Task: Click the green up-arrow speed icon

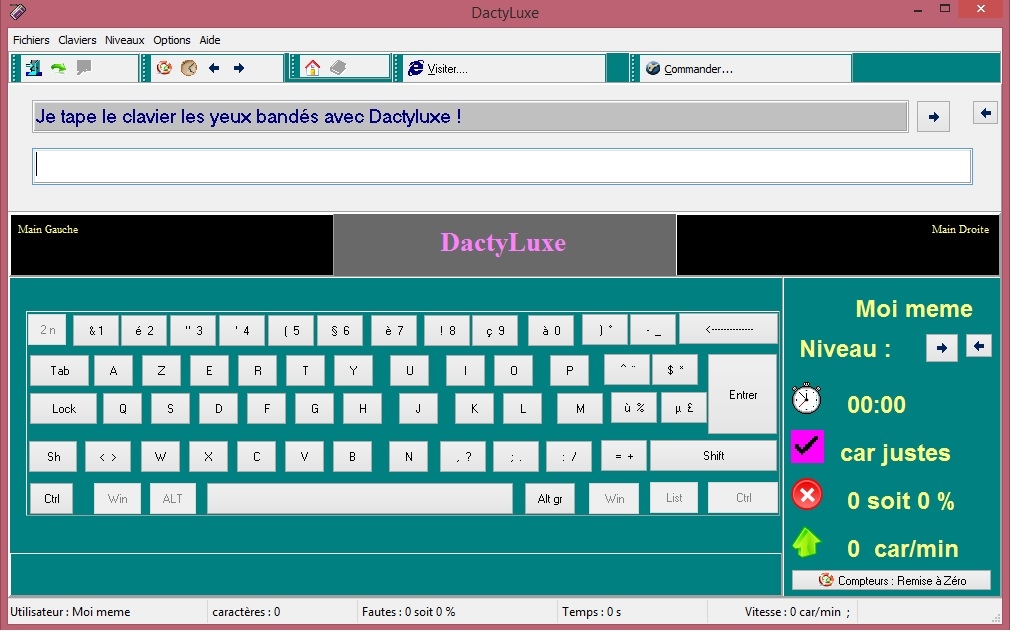Action: (806, 542)
